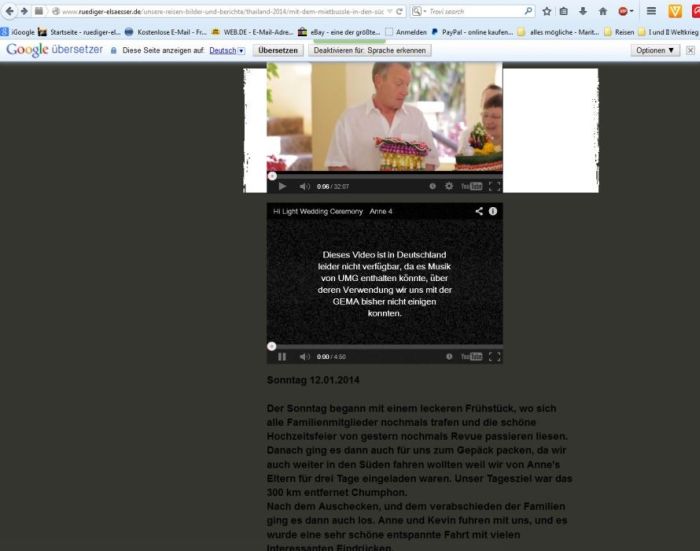This screenshot has width=700, height=551.
Task: Open the first video's settings gear
Action: tap(449, 186)
